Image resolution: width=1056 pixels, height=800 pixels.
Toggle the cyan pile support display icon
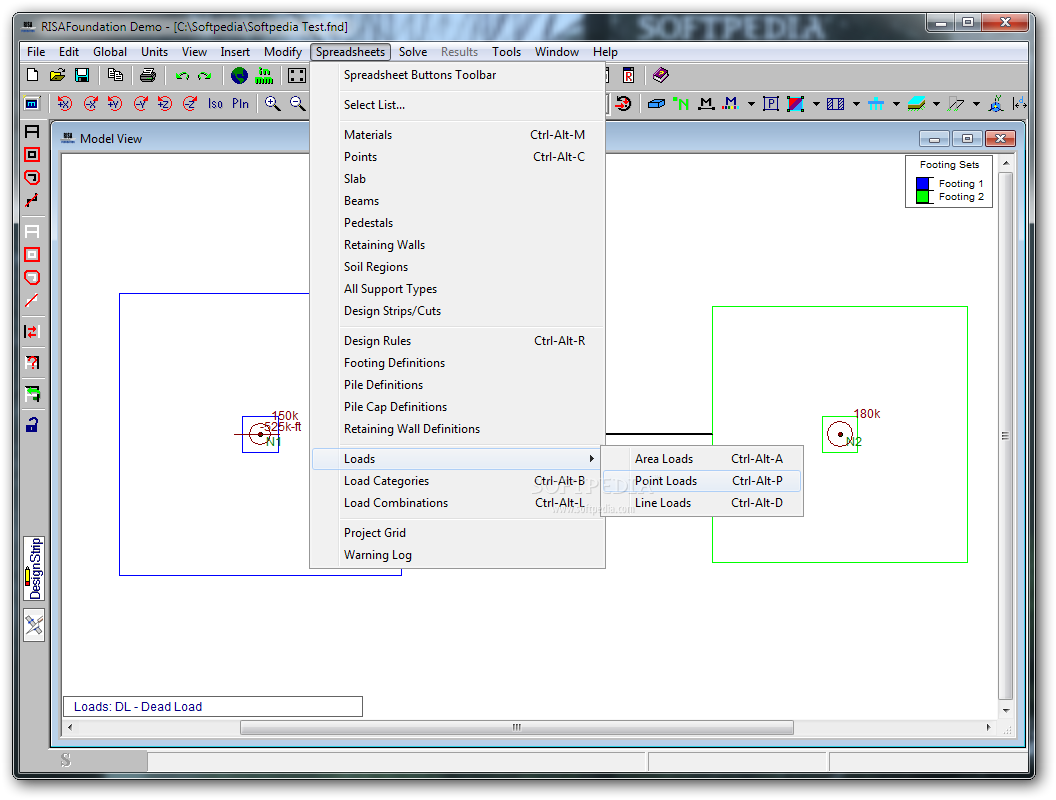pyautogui.click(x=876, y=104)
